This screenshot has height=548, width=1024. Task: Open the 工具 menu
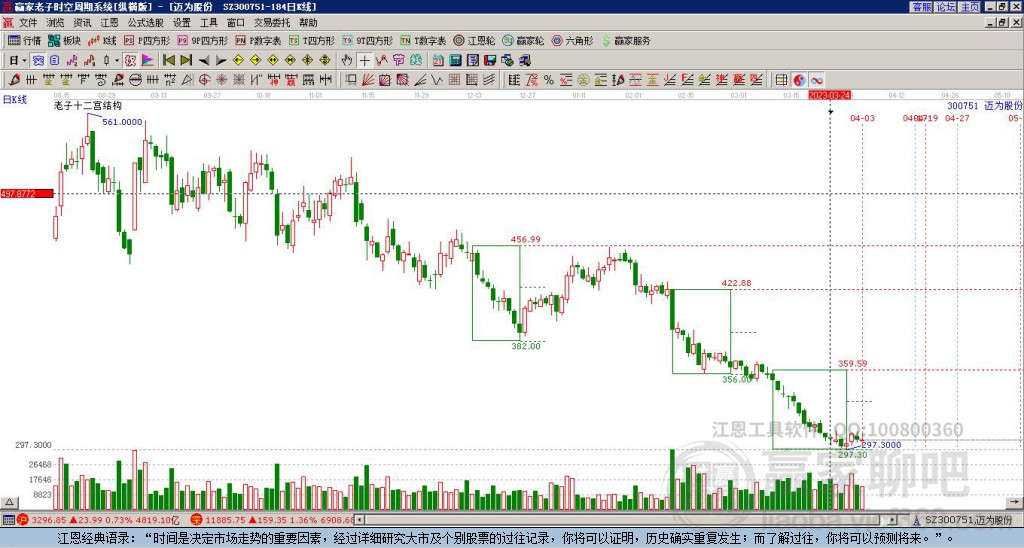click(x=208, y=23)
